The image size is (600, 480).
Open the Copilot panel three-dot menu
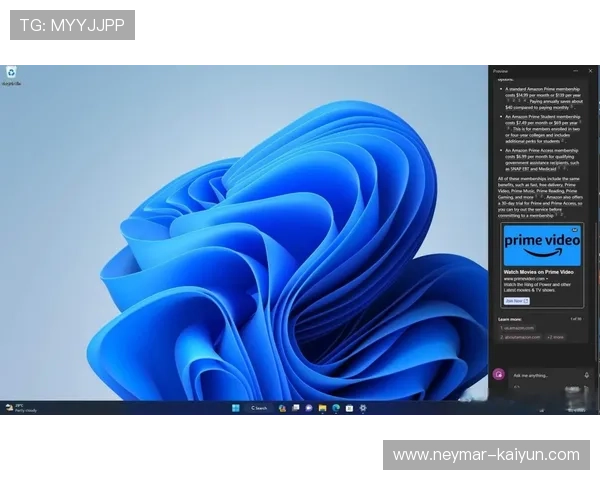pyautogui.click(x=575, y=71)
